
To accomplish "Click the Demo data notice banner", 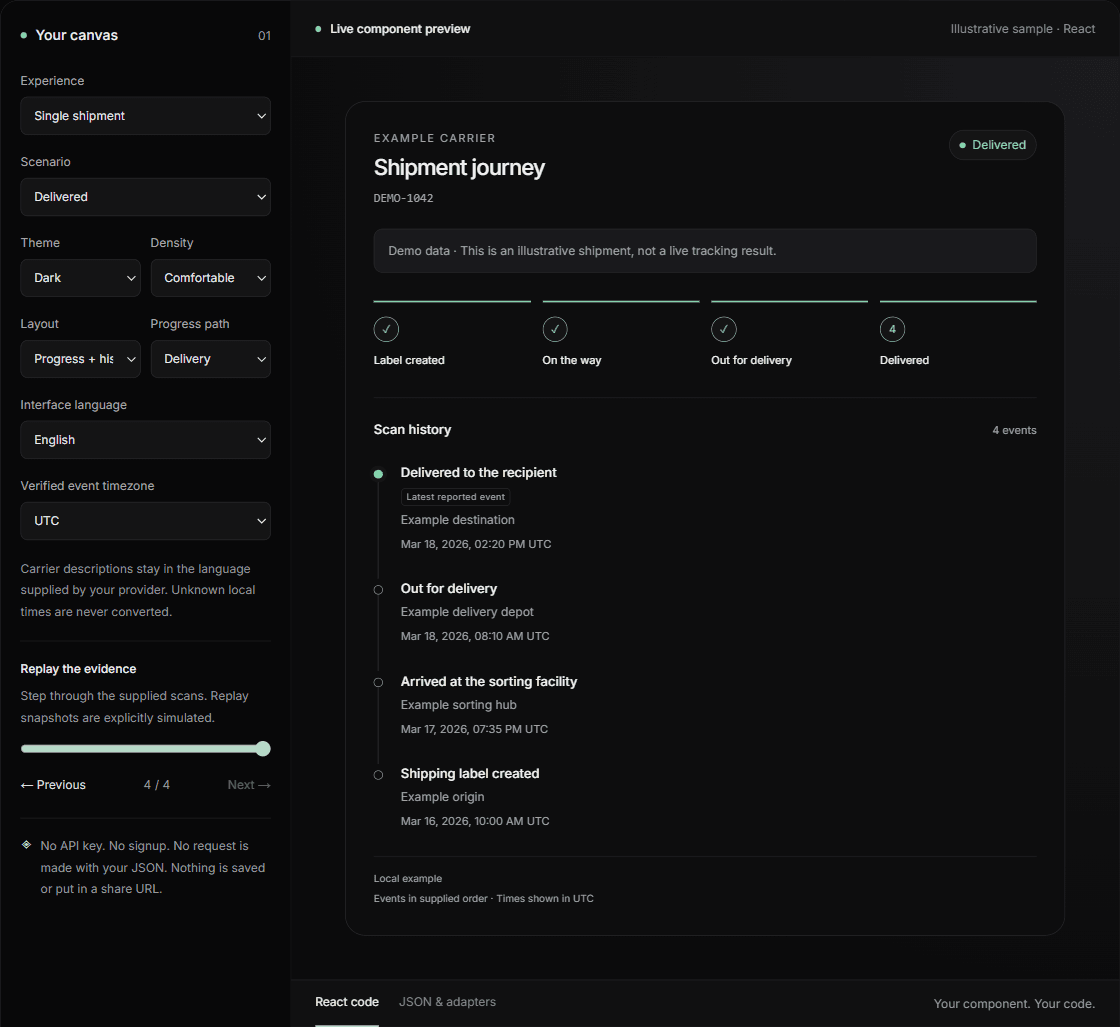I will [x=705, y=251].
